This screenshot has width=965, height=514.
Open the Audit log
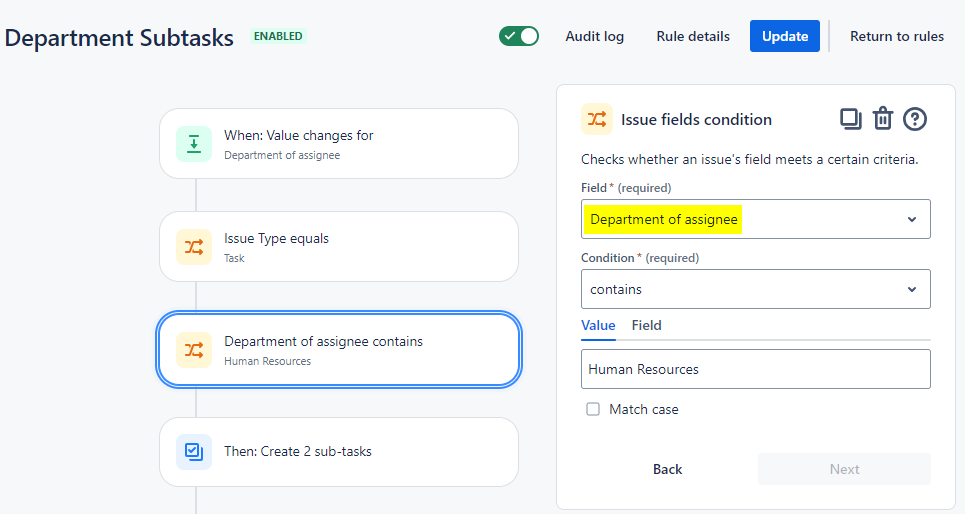594,36
